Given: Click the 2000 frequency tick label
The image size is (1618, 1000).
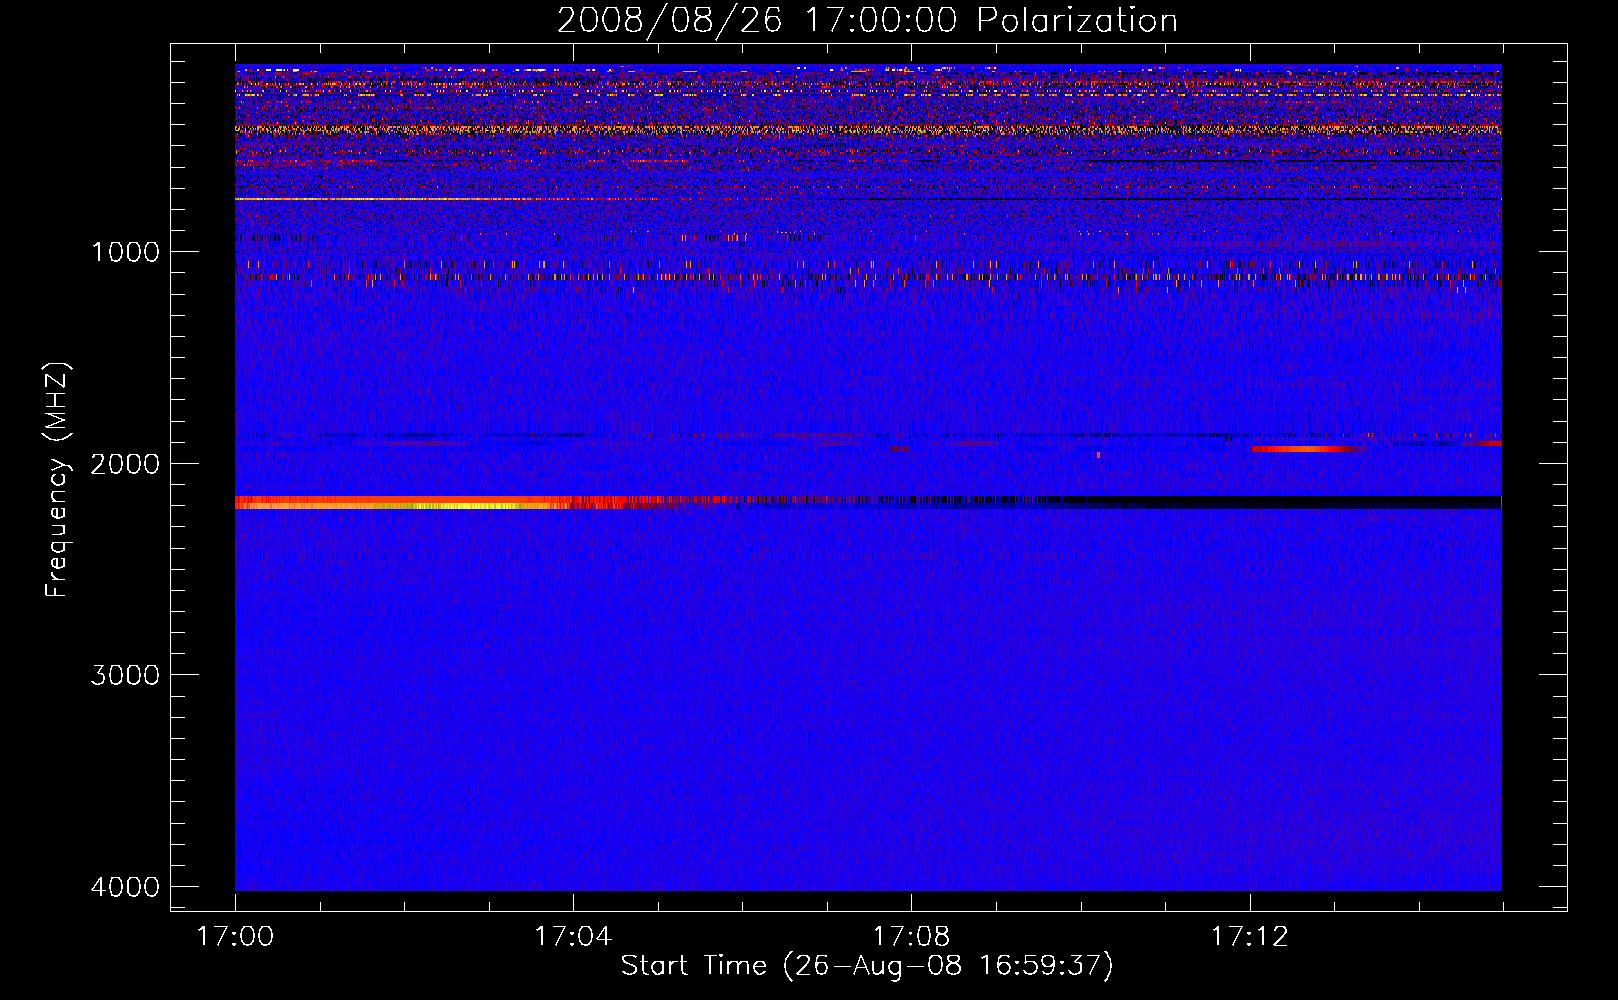Looking at the screenshot, I should coord(126,463).
